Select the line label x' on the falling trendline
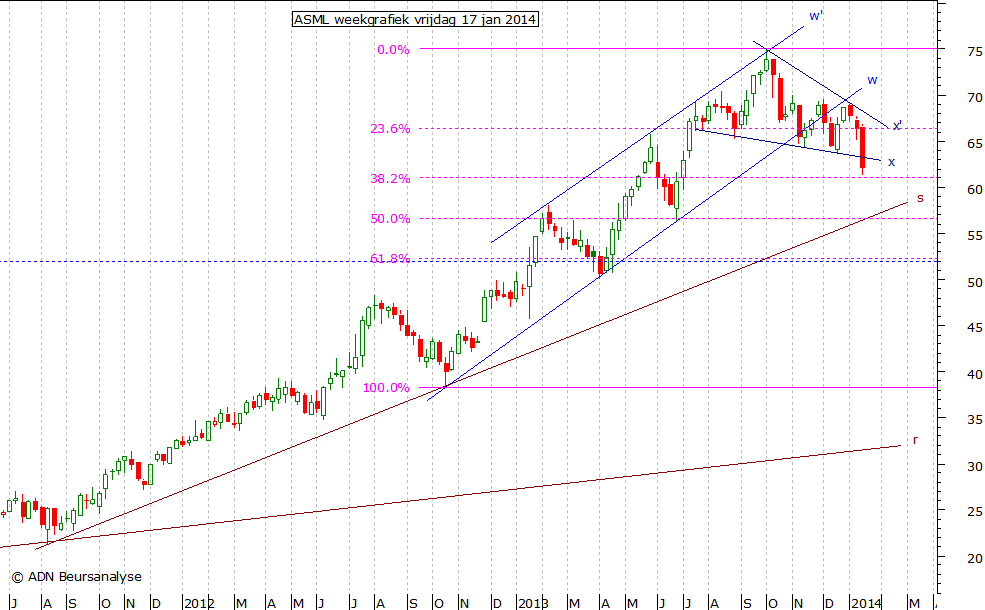The height and width of the screenshot is (610, 985). point(897,126)
